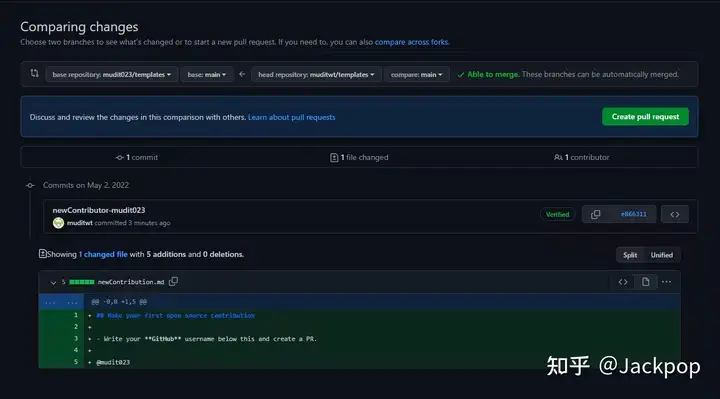The image size is (720, 399).
Task: Click the 1 changed file link
Action: click(x=103, y=254)
